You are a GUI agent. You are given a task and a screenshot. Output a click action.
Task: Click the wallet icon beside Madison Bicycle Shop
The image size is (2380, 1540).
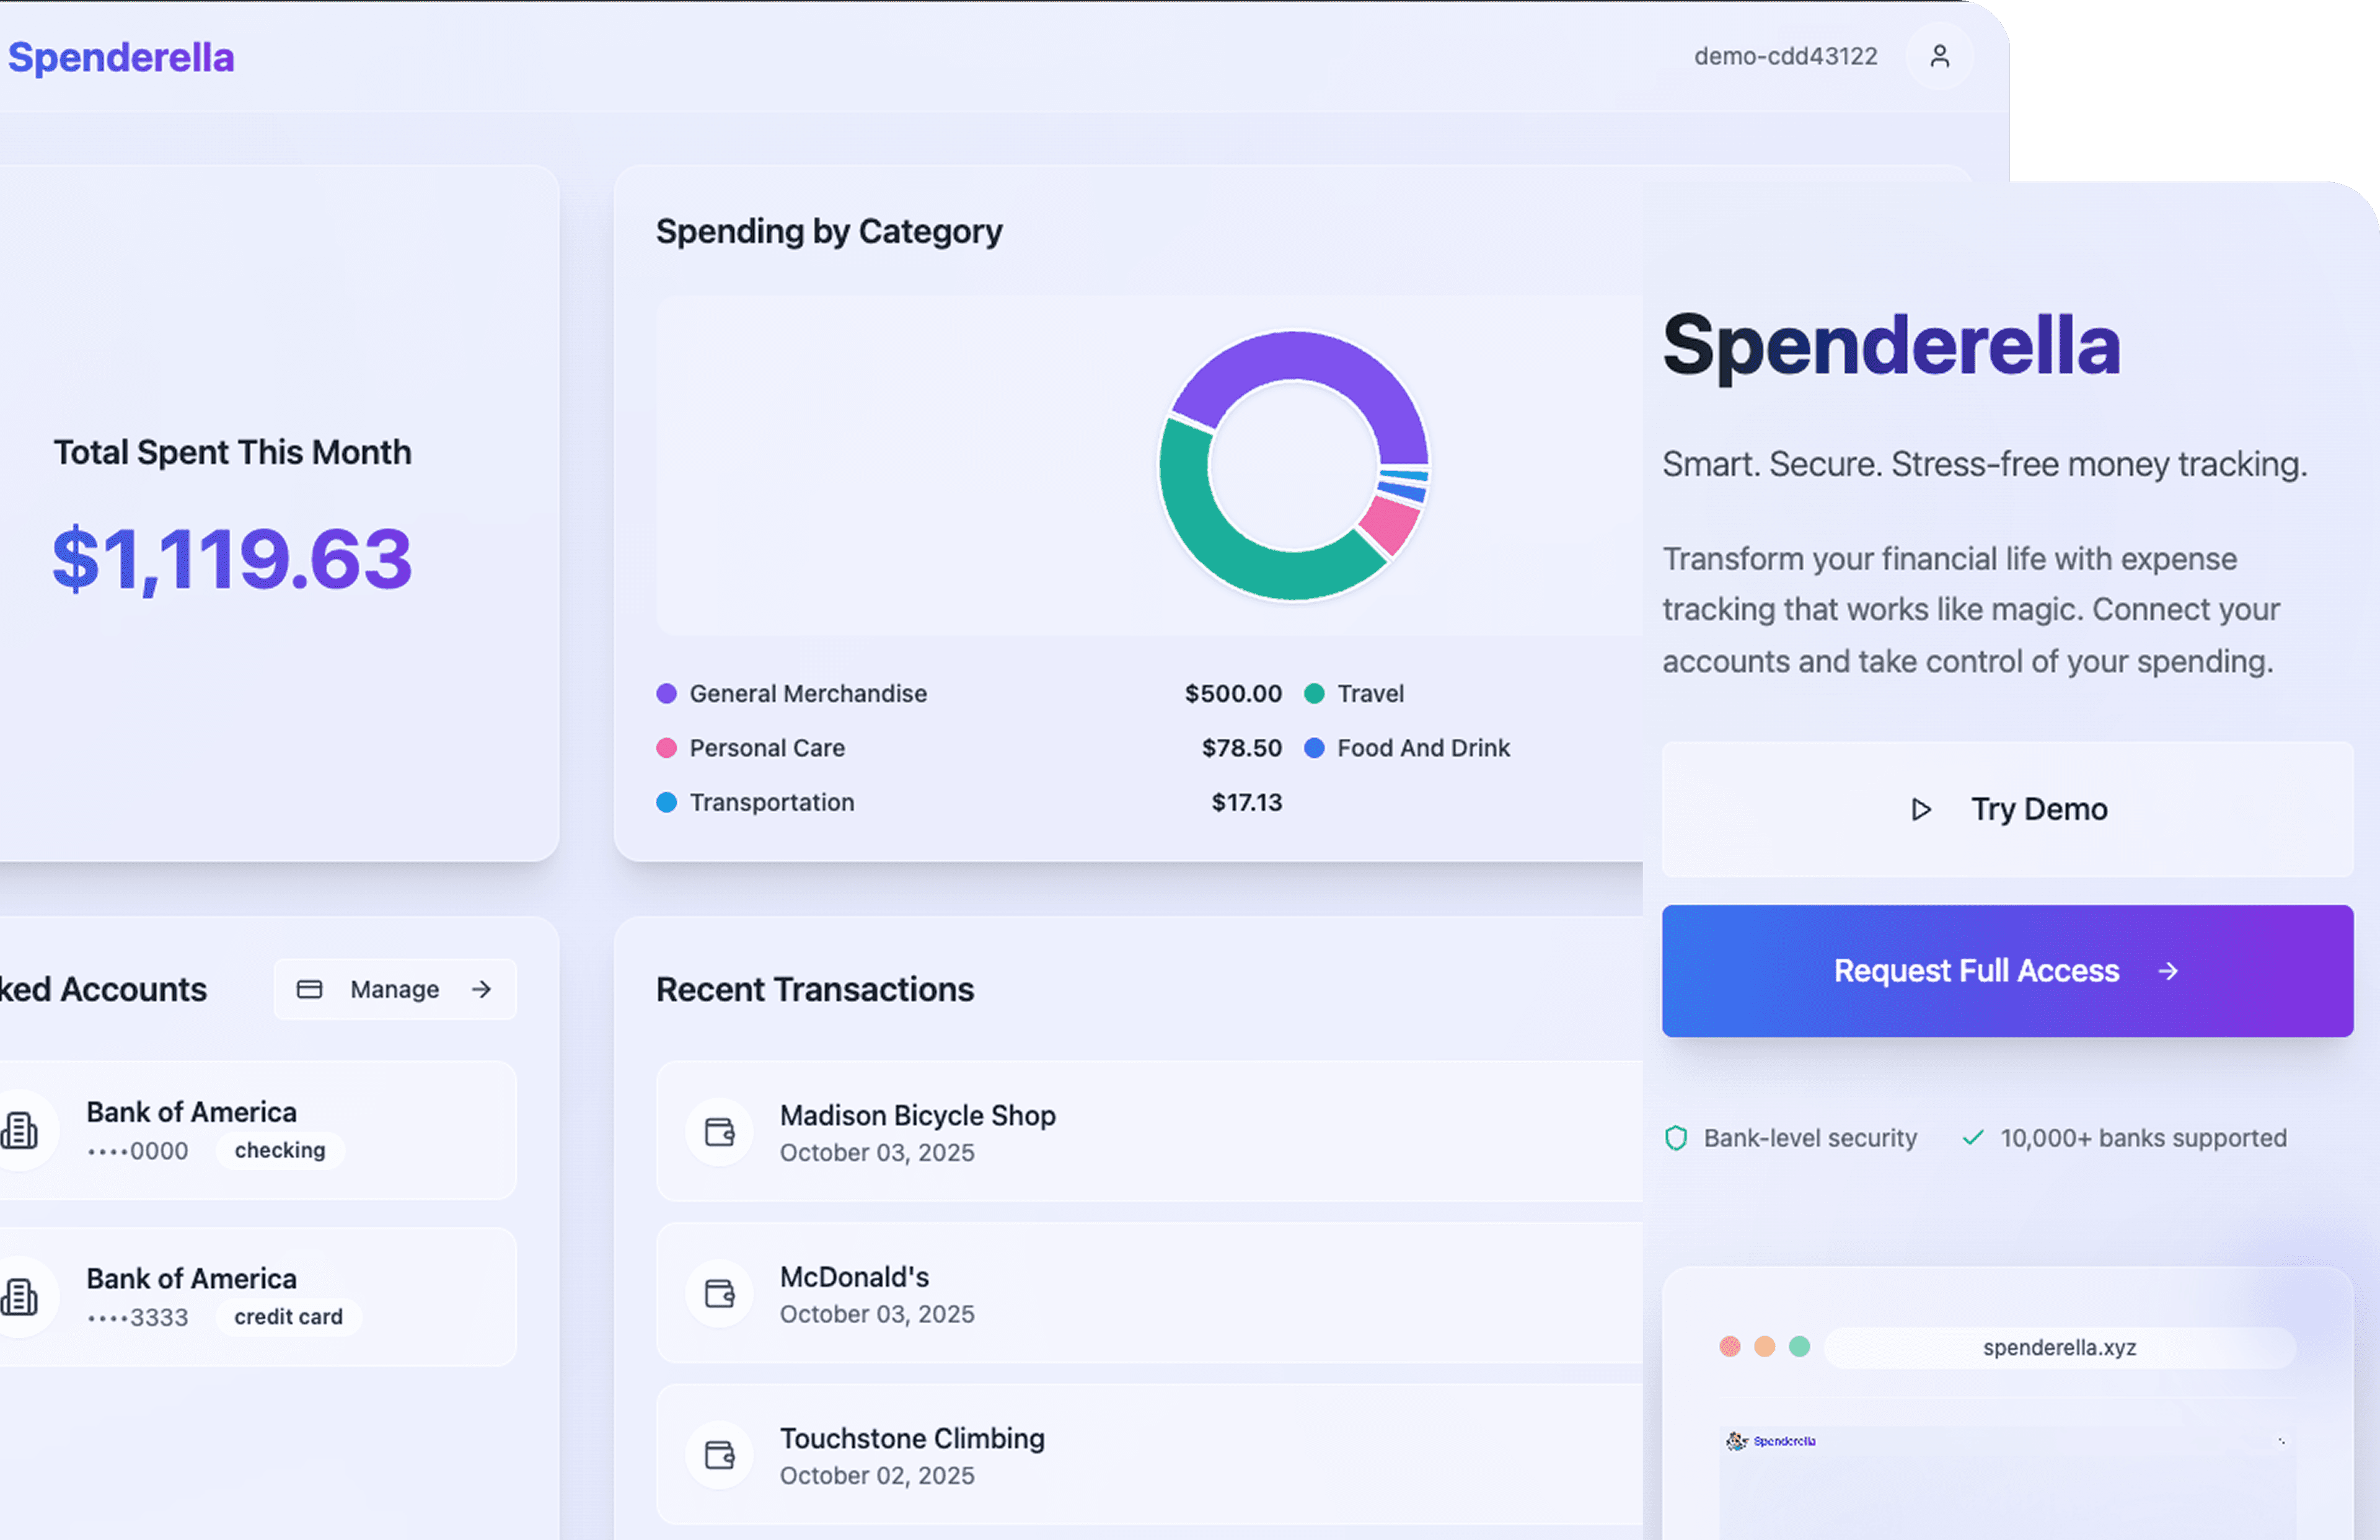[x=720, y=1132]
